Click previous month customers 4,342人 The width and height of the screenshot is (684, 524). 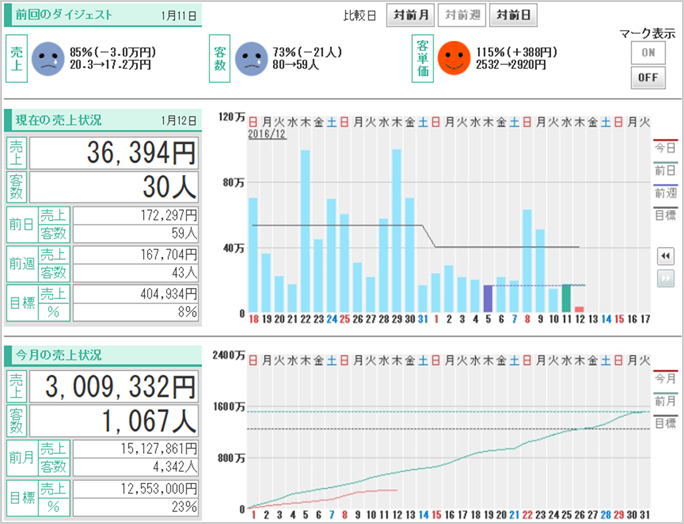[136, 467]
